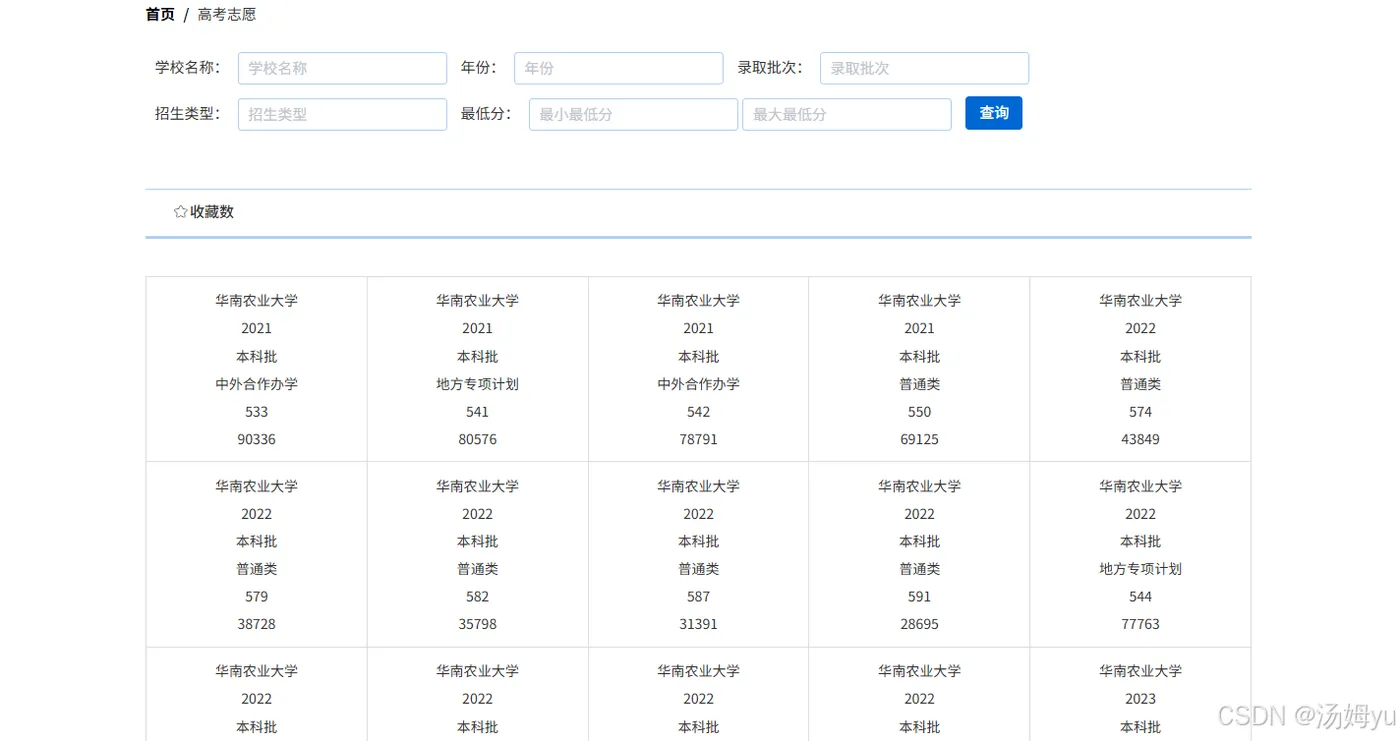The width and height of the screenshot is (1400, 741).
Task: Click the rank value 38728
Action: (256, 624)
